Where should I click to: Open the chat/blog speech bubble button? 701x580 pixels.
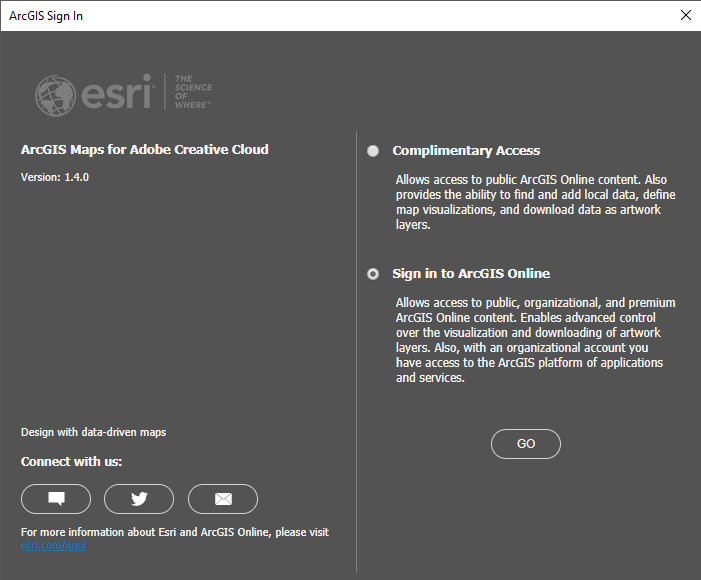56,499
